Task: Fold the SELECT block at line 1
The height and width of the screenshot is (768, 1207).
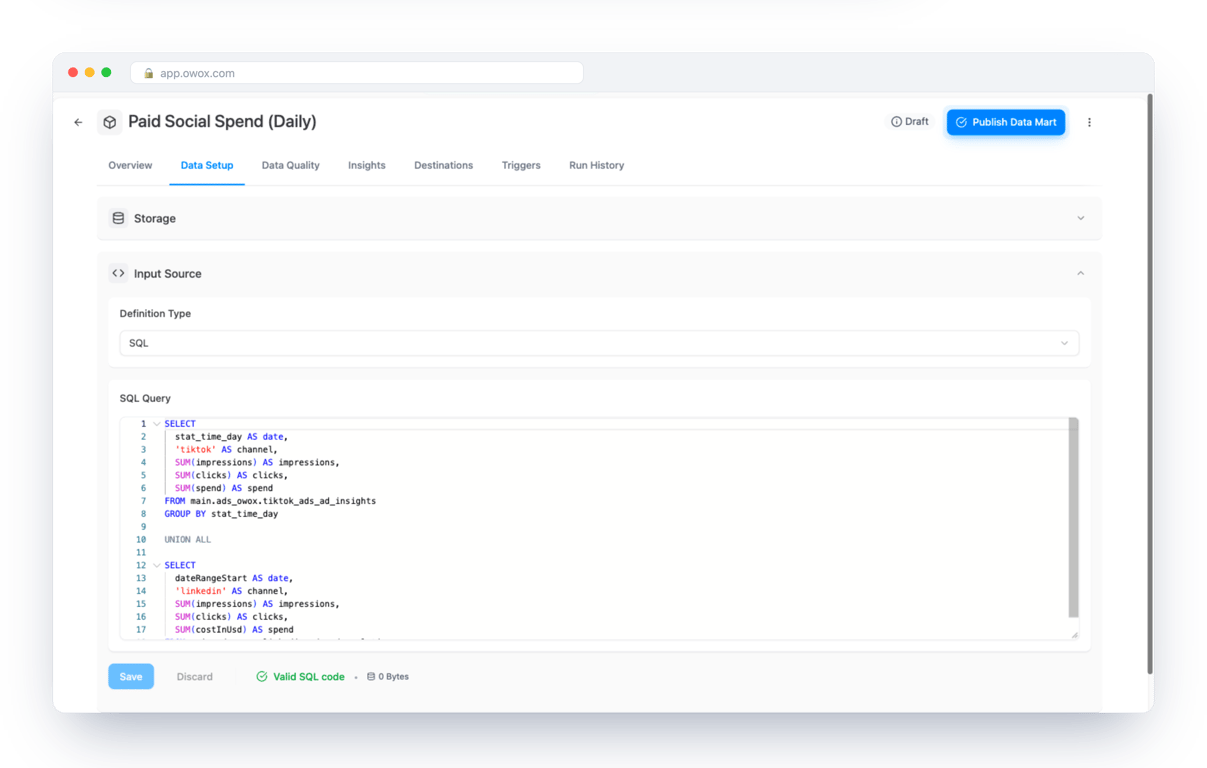Action: click(157, 424)
